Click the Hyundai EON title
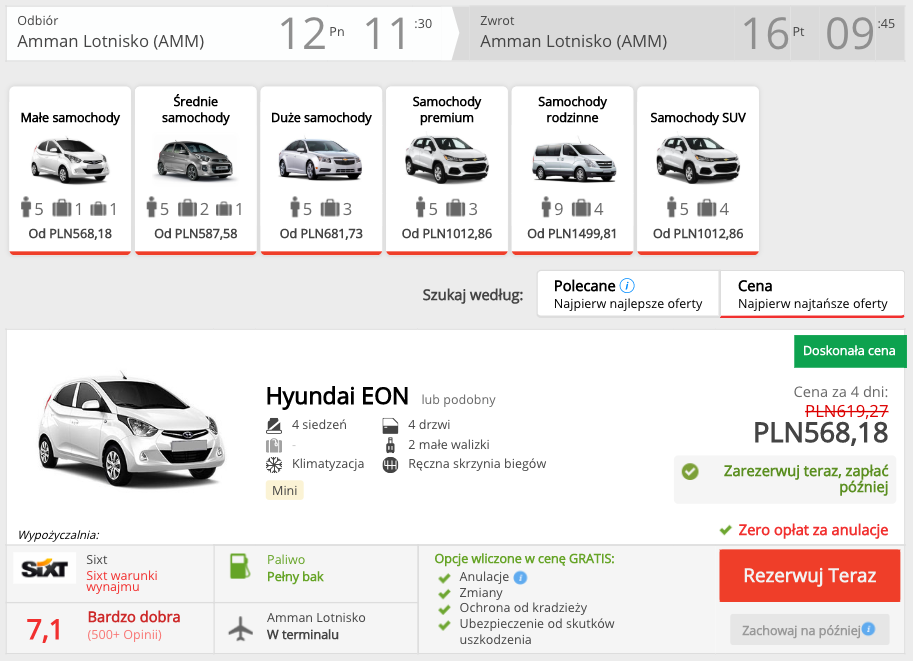 coord(337,397)
